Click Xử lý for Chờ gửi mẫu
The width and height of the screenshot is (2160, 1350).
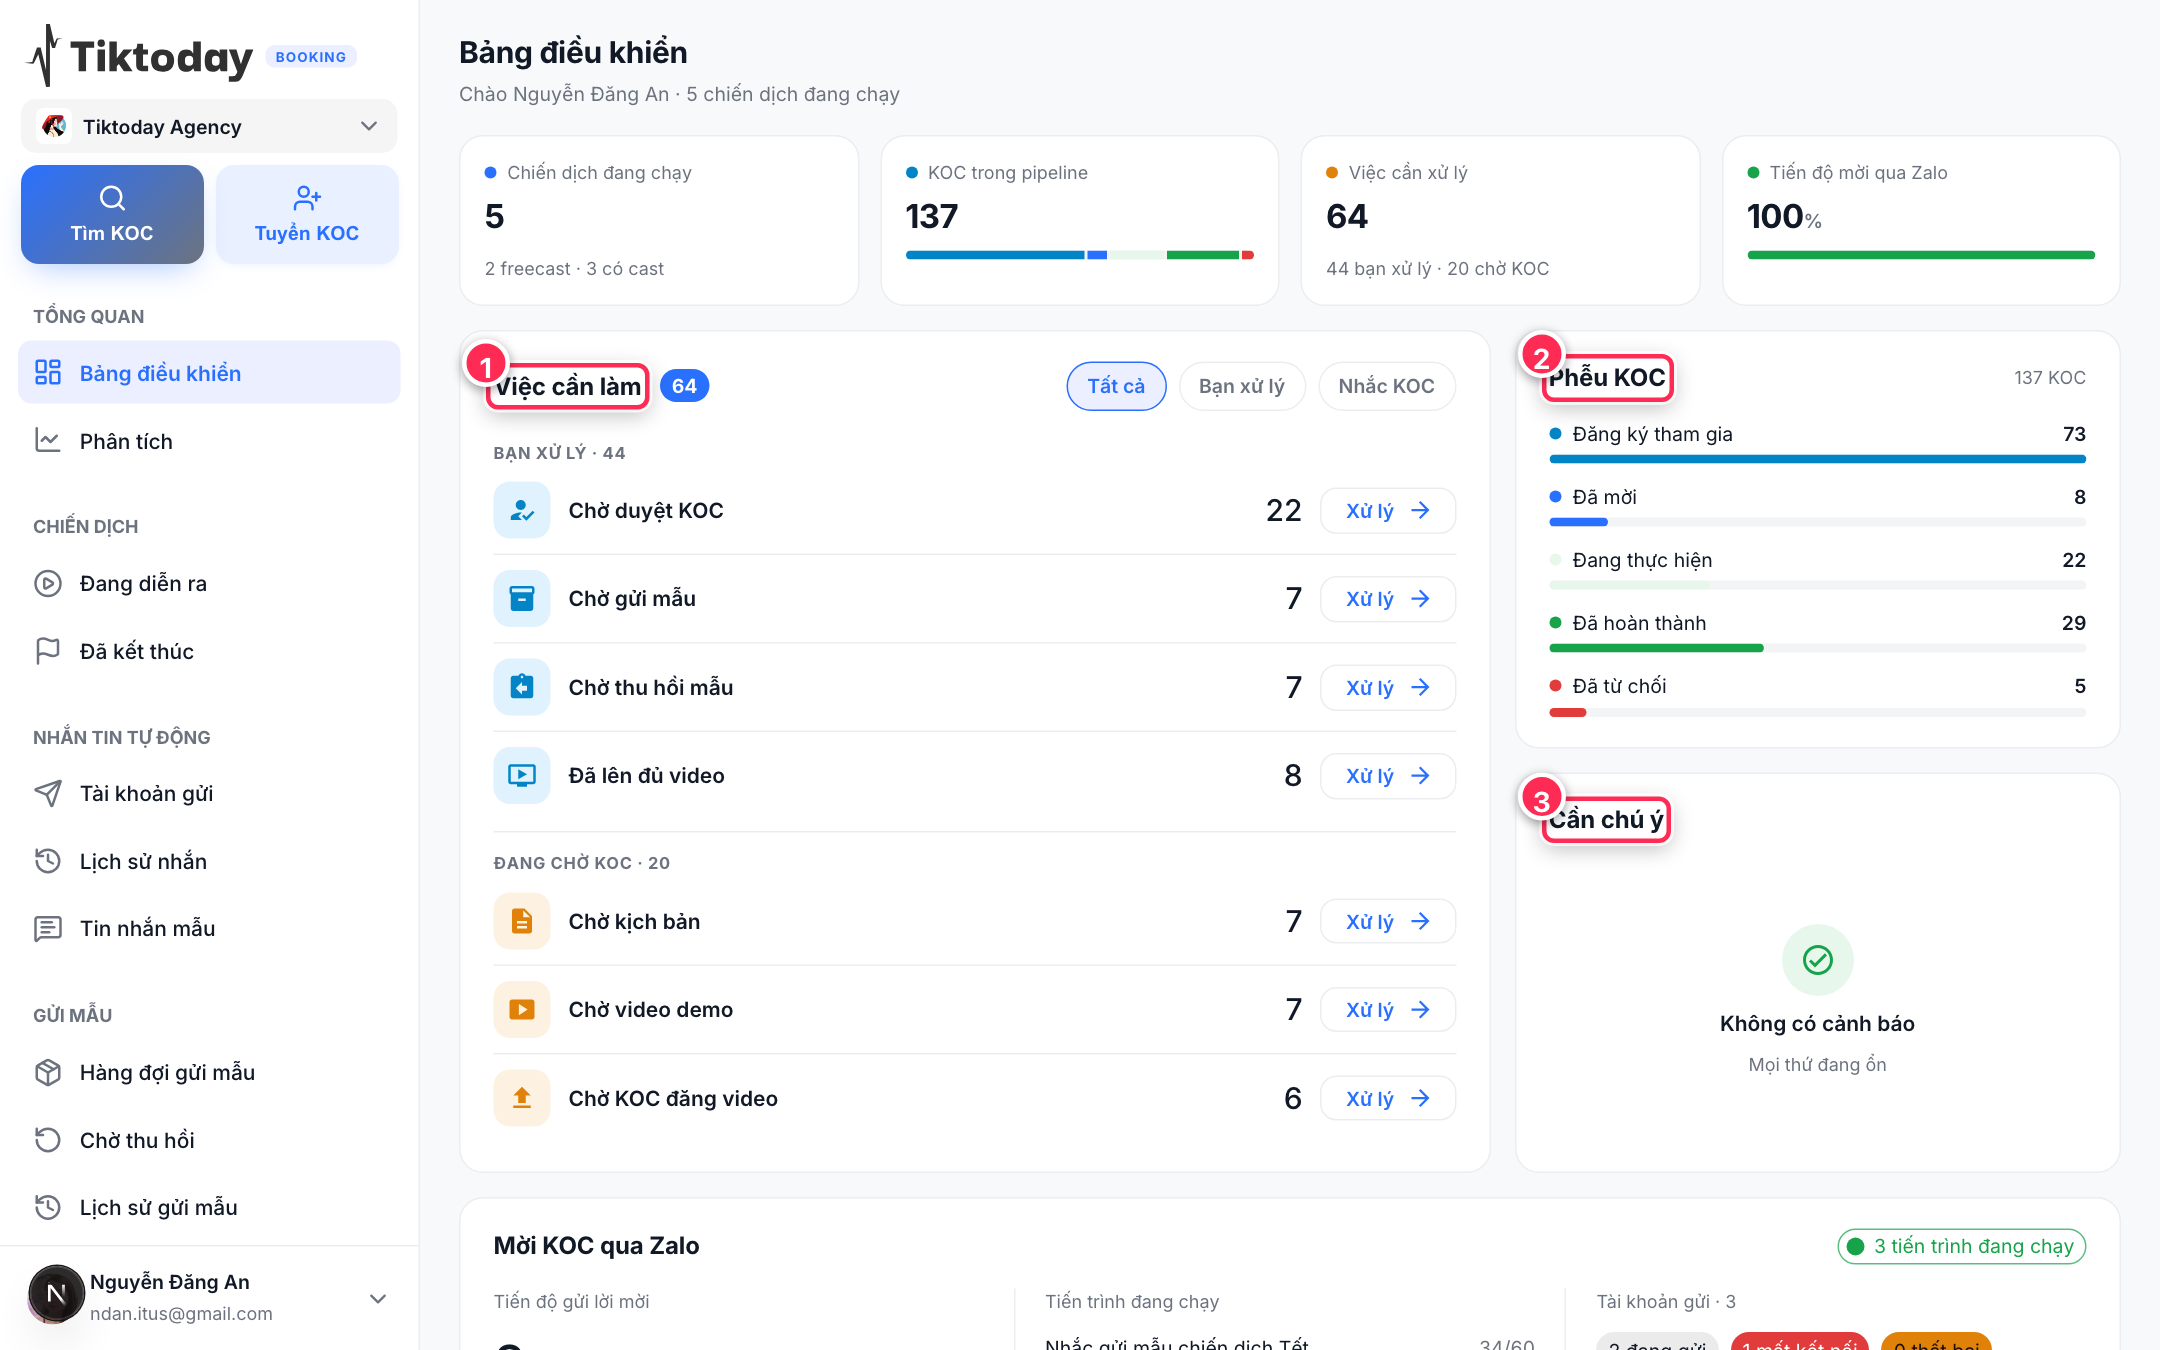pos(1388,598)
